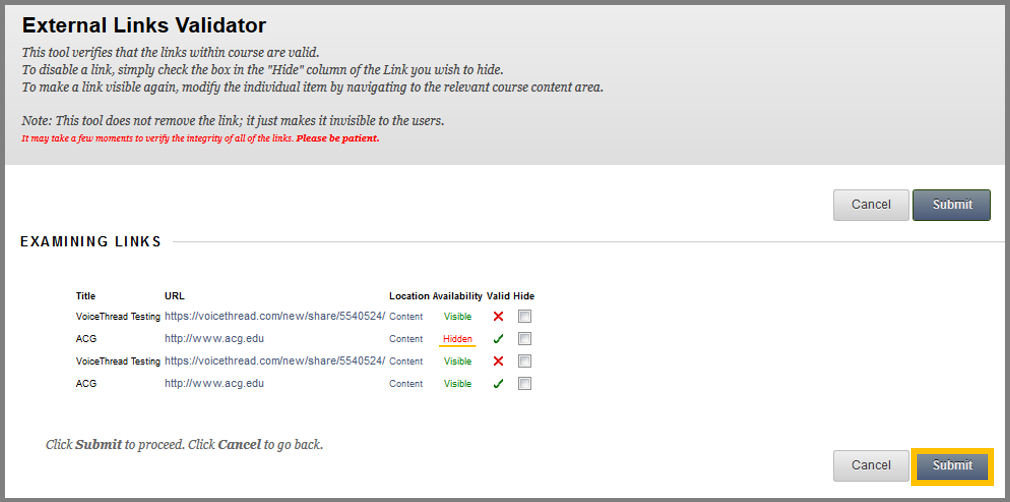Click www.acg.edu URL in the Hidden row

(x=214, y=338)
